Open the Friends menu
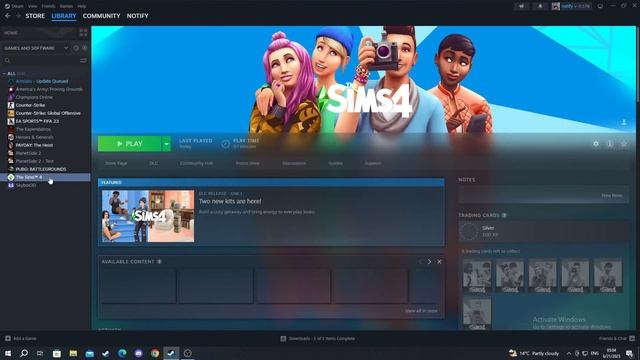 (48, 6)
